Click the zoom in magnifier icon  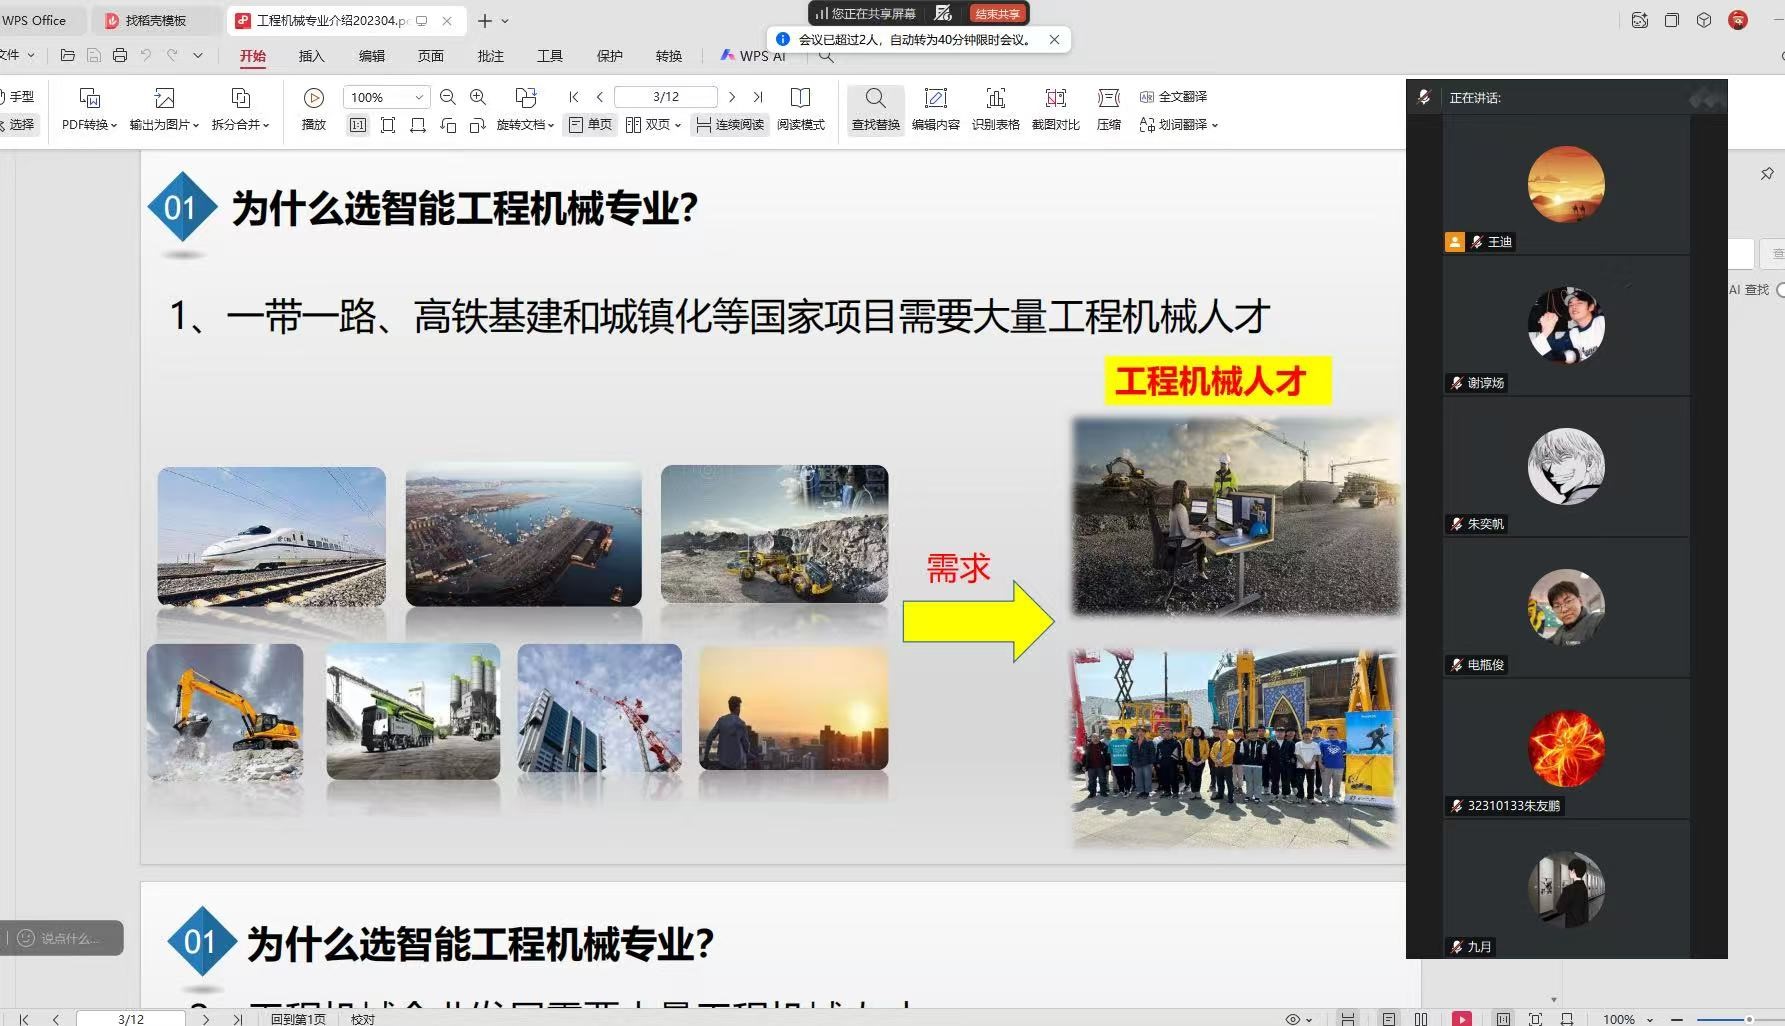pos(478,97)
